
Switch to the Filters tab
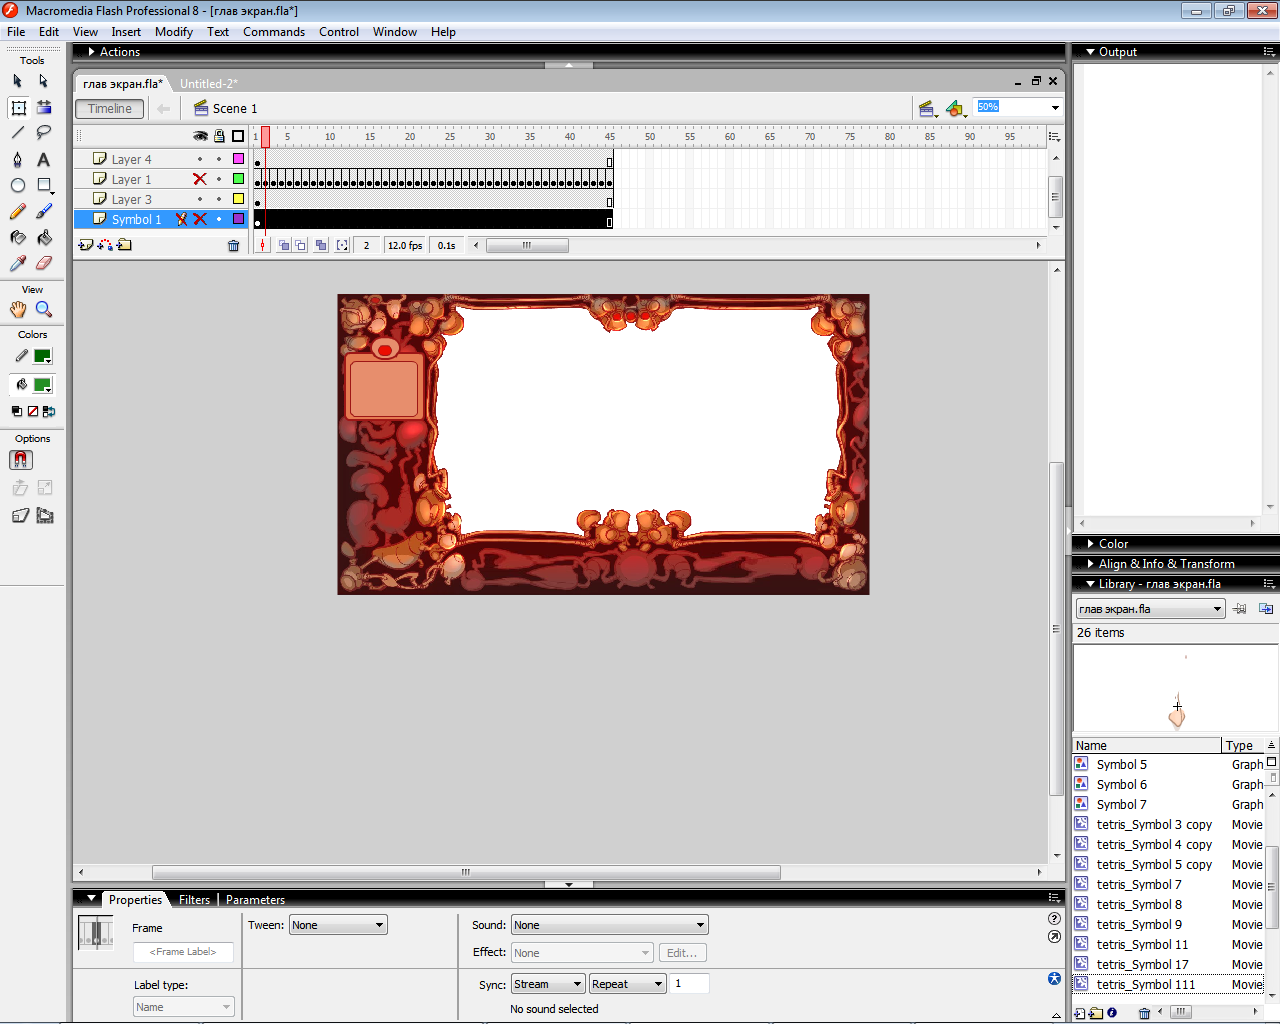(x=194, y=900)
